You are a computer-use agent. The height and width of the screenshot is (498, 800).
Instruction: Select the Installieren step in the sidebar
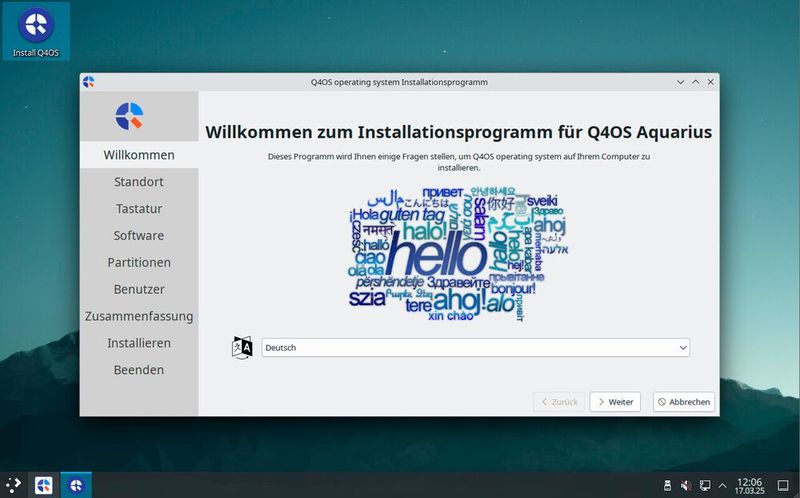(x=139, y=343)
